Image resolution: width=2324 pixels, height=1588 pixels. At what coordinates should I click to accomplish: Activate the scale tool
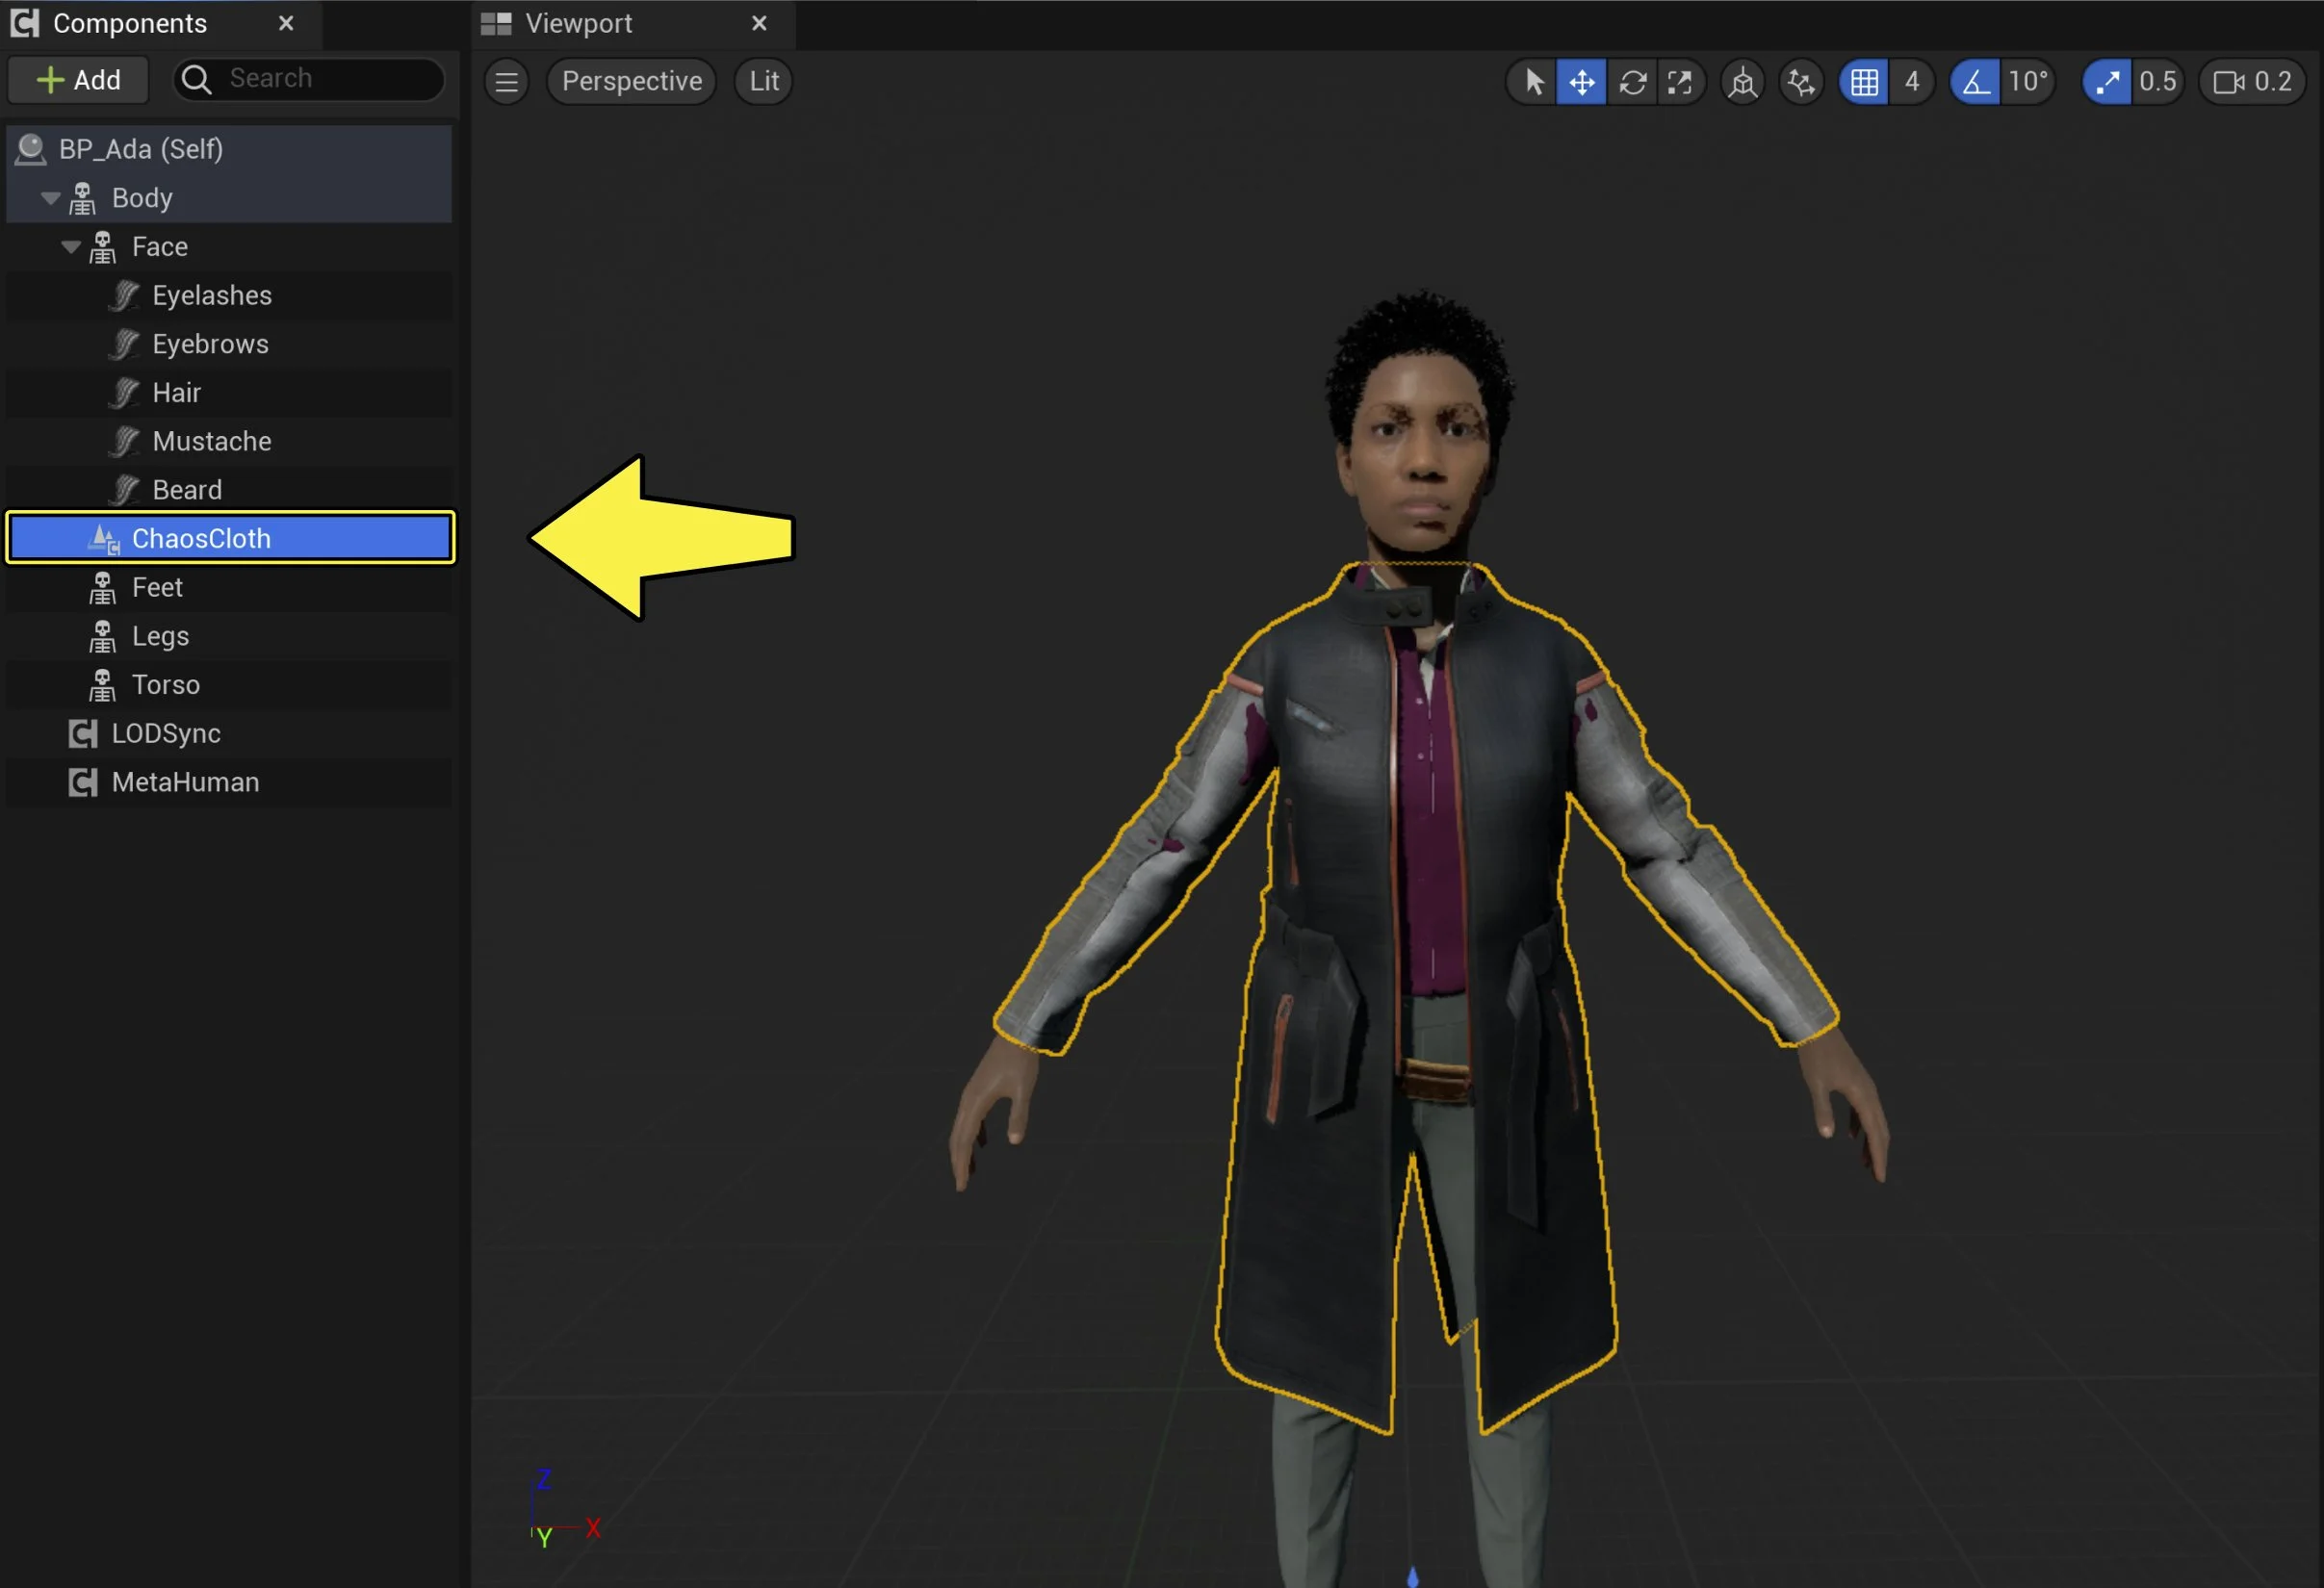(1680, 81)
